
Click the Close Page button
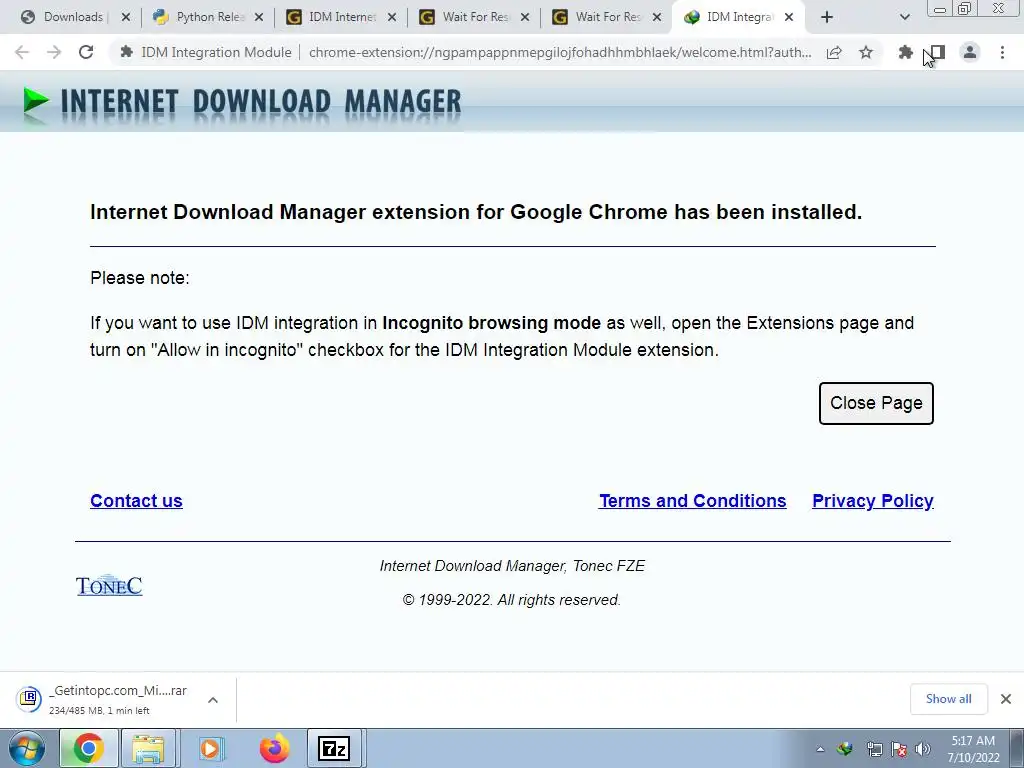[x=876, y=403]
